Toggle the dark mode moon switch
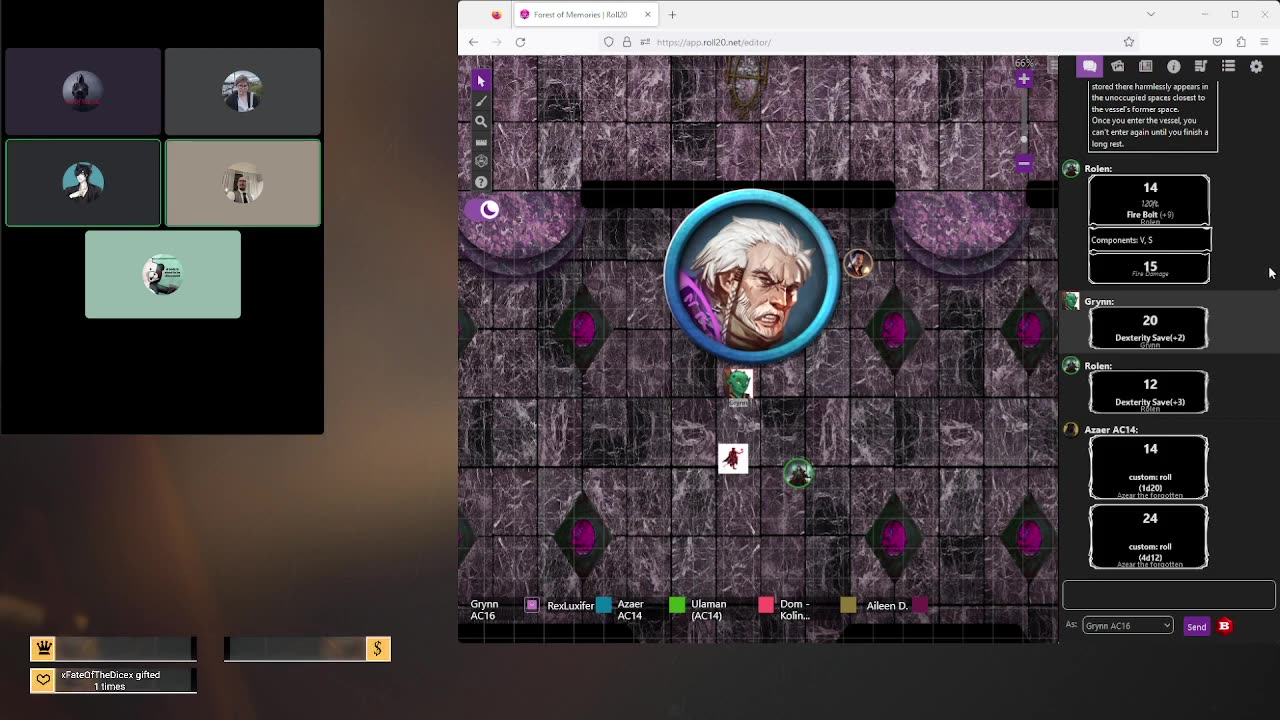This screenshot has width=1280, height=720. click(x=482, y=209)
